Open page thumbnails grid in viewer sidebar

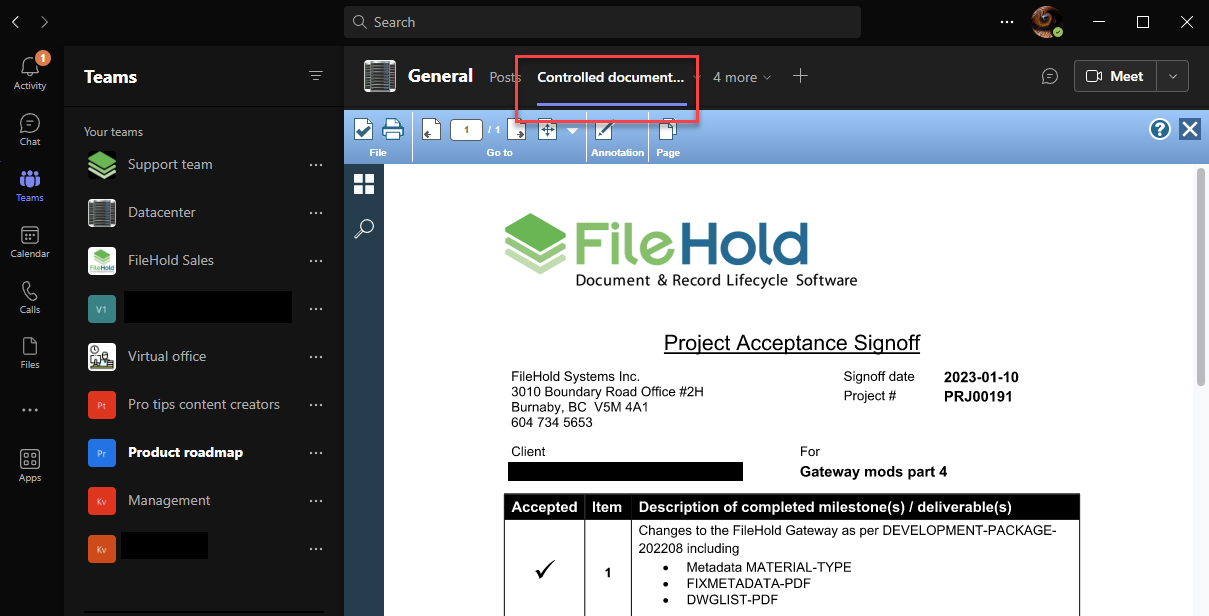[x=364, y=183]
